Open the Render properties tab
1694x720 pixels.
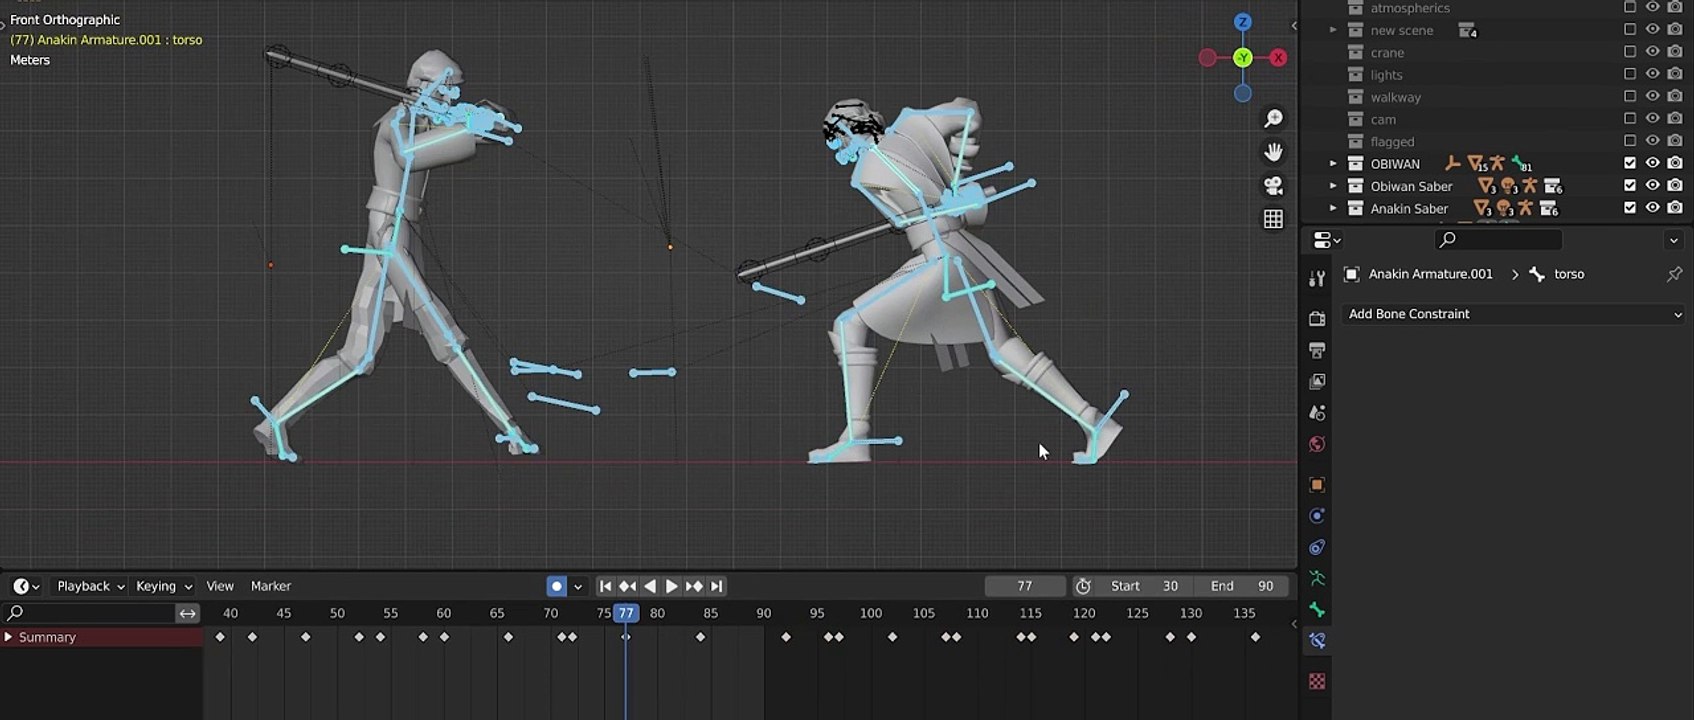click(x=1317, y=318)
